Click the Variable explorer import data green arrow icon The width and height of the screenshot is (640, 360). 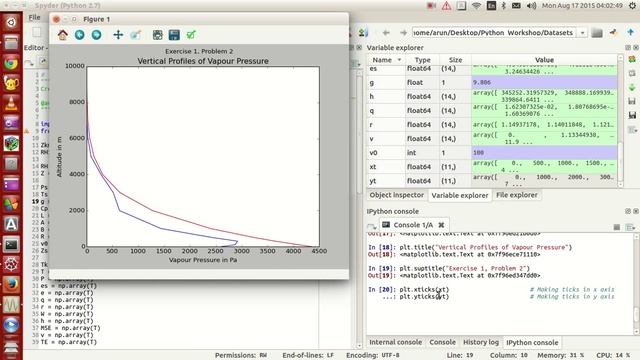coord(632,87)
